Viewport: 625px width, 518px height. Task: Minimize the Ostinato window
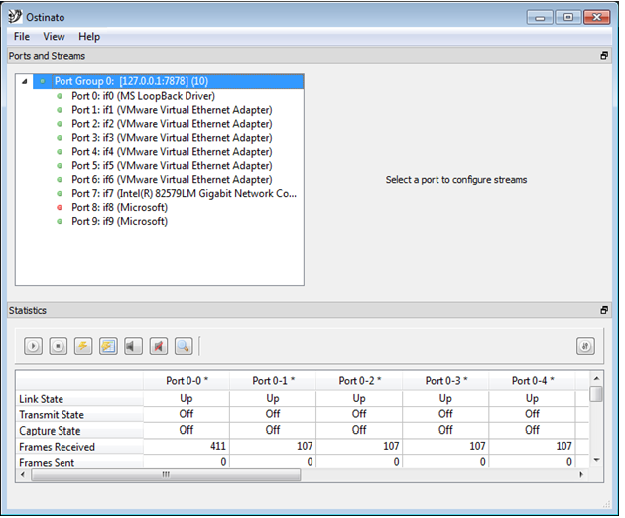tap(540, 18)
